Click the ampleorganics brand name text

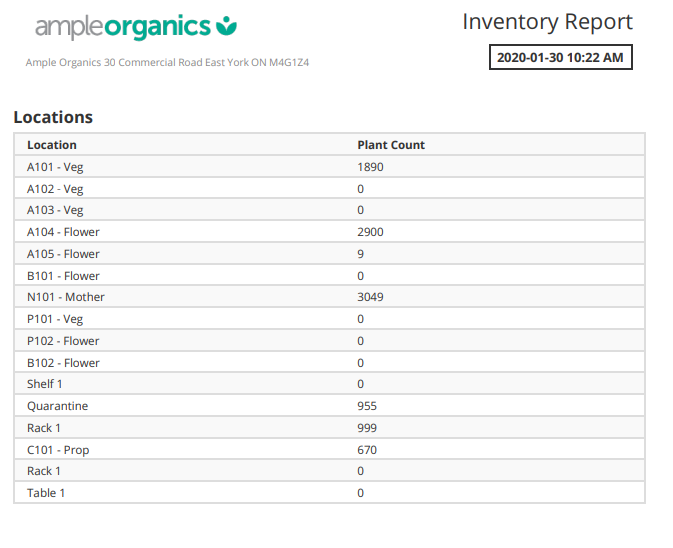click(122, 27)
